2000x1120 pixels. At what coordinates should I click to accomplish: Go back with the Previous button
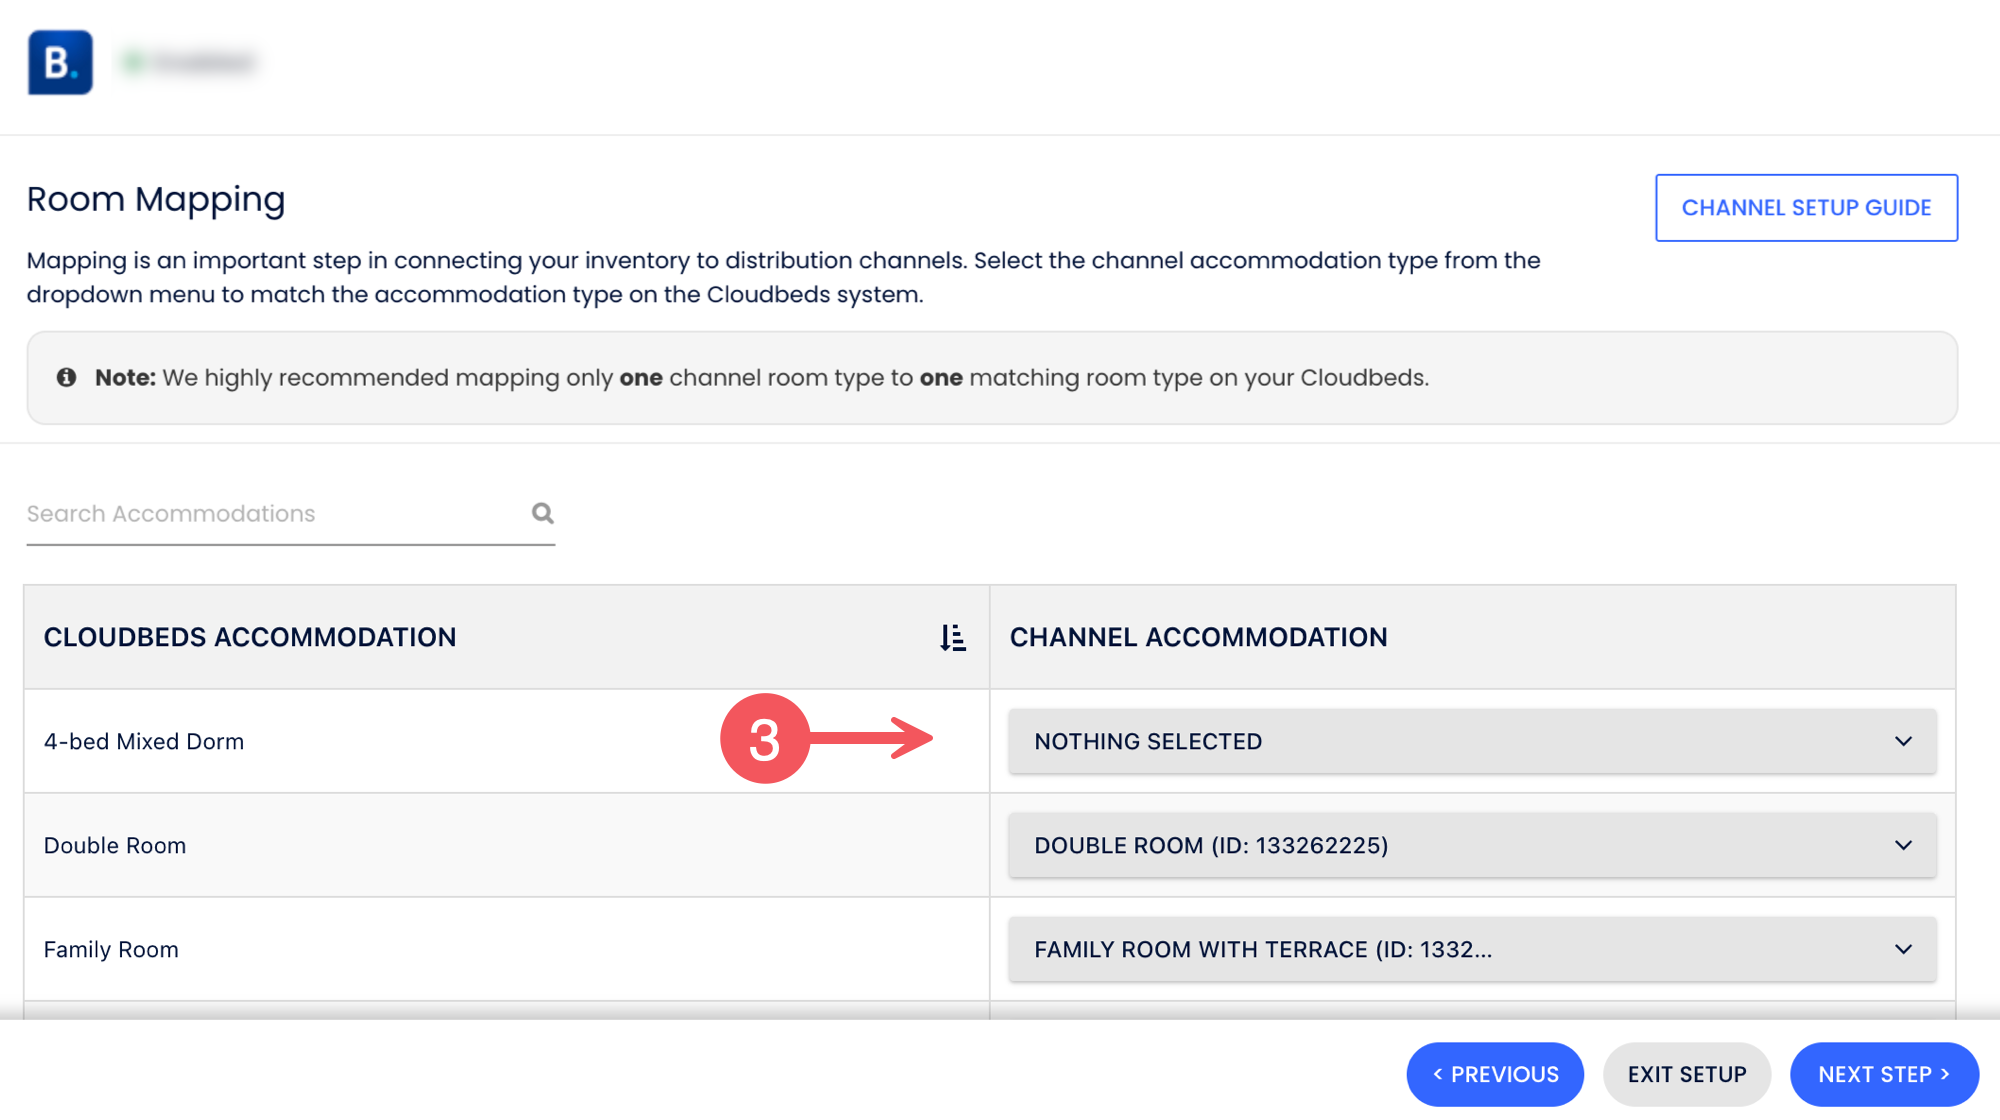pos(1494,1074)
